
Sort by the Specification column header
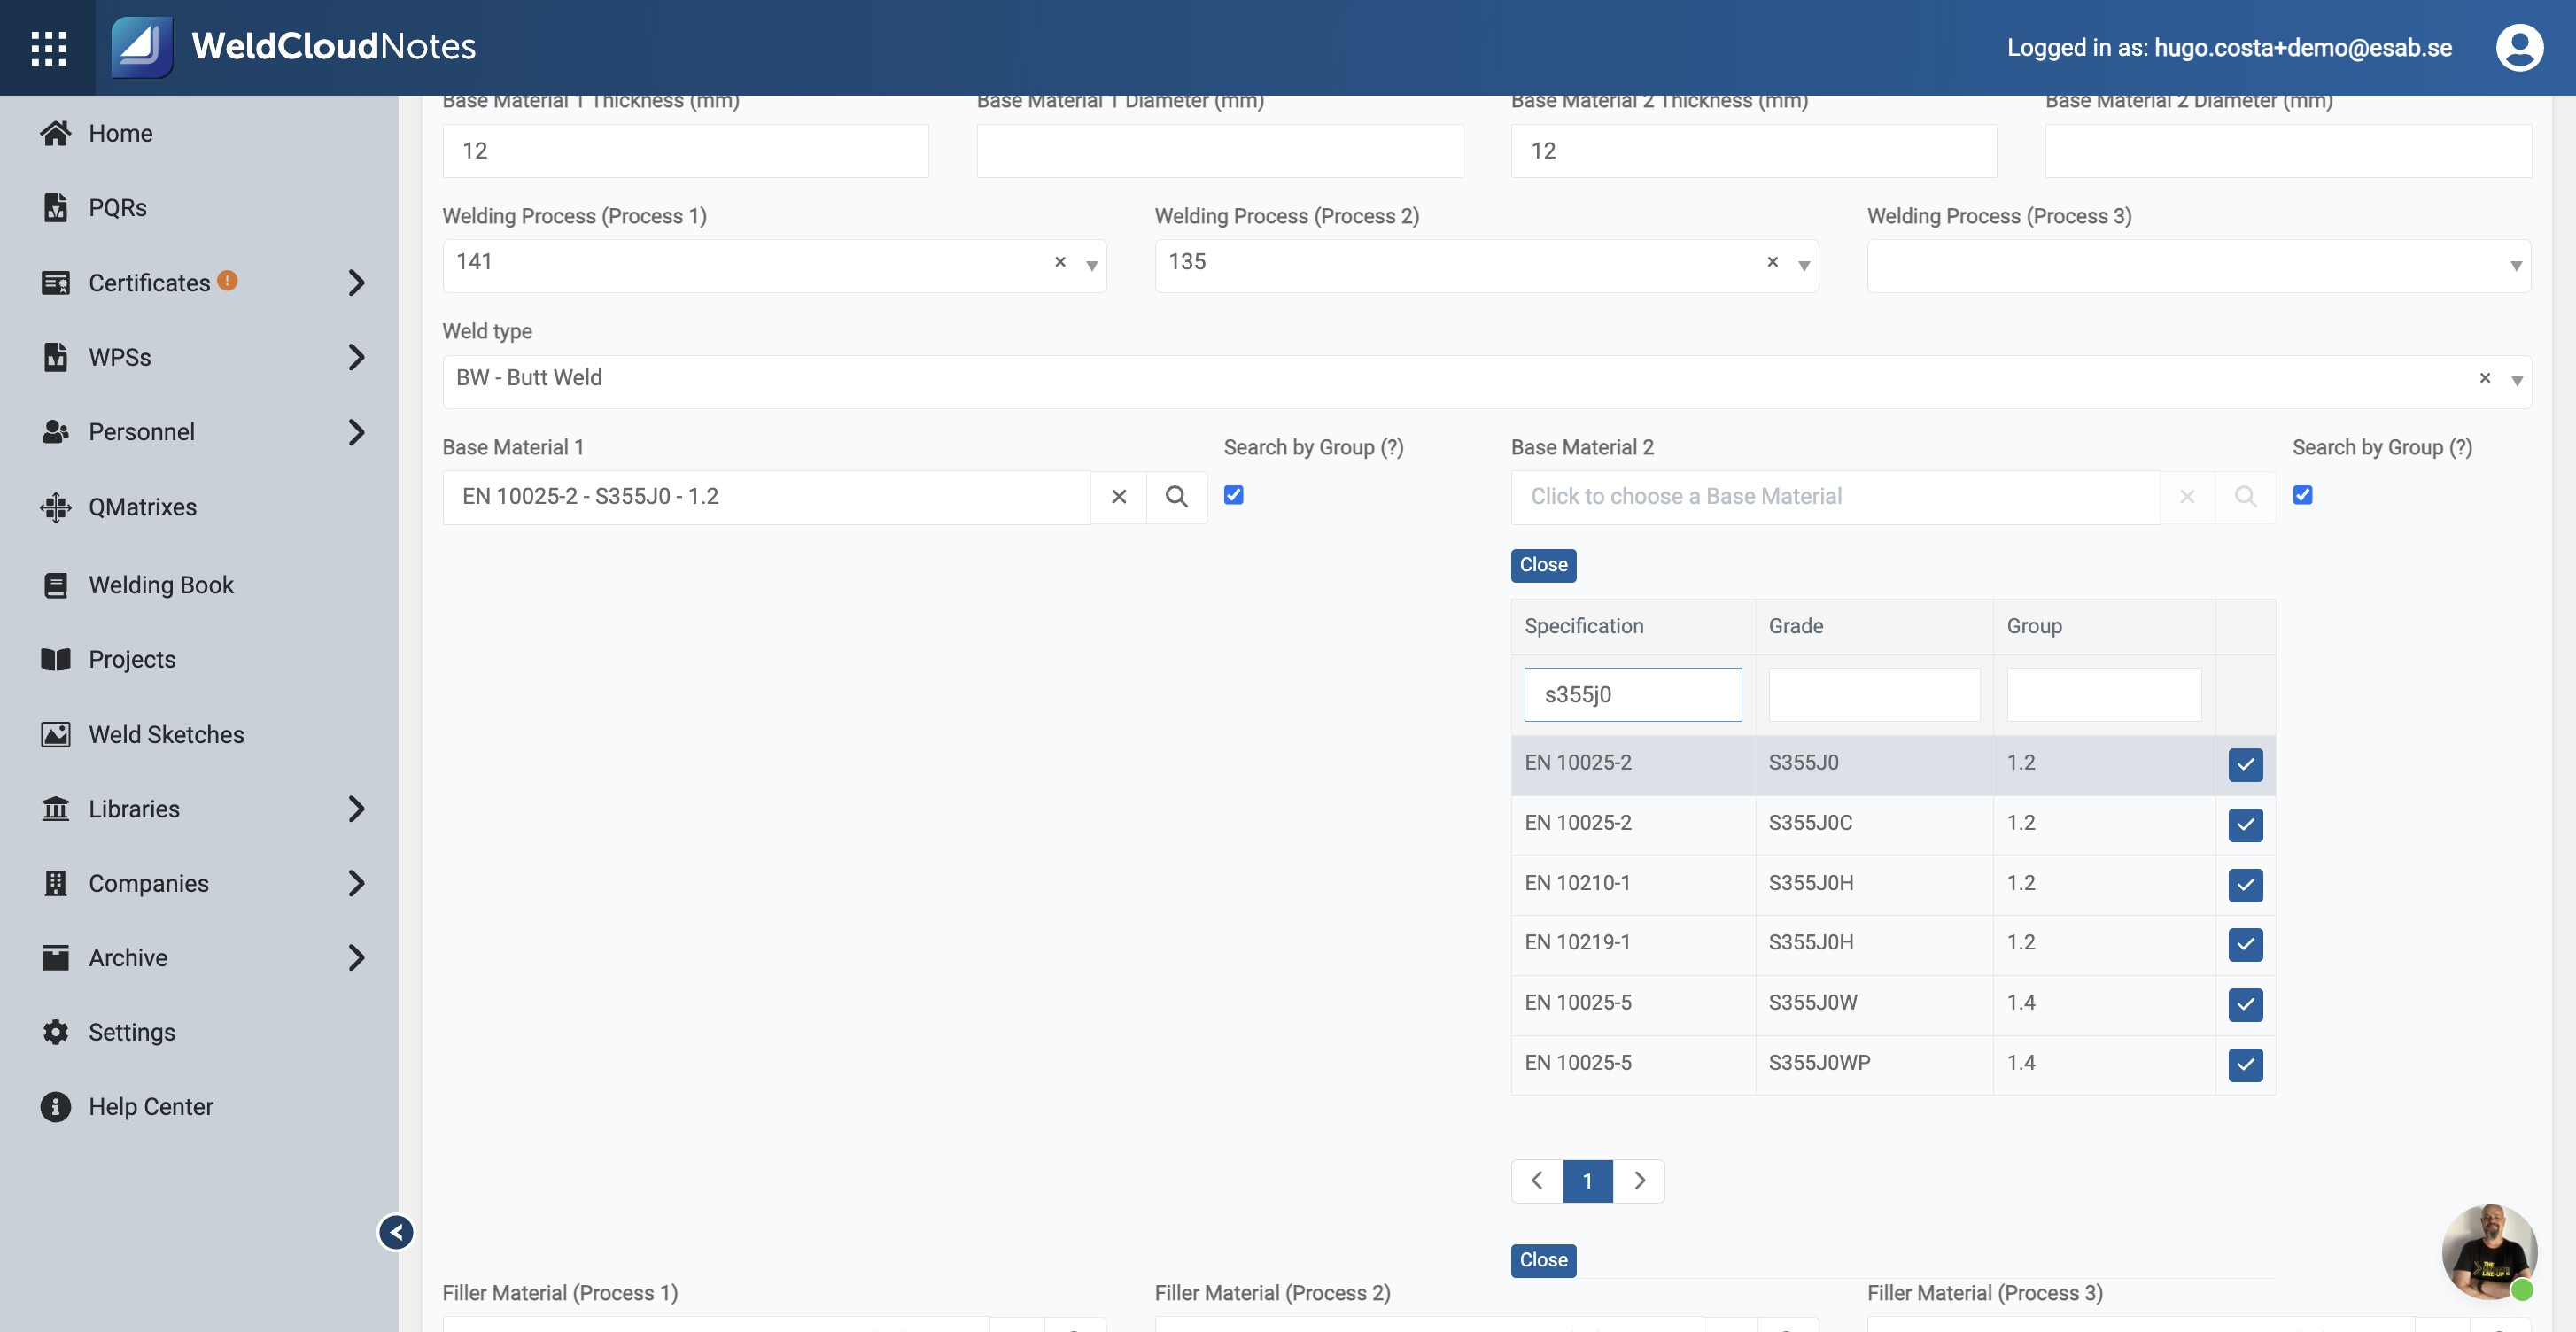pyautogui.click(x=1583, y=626)
